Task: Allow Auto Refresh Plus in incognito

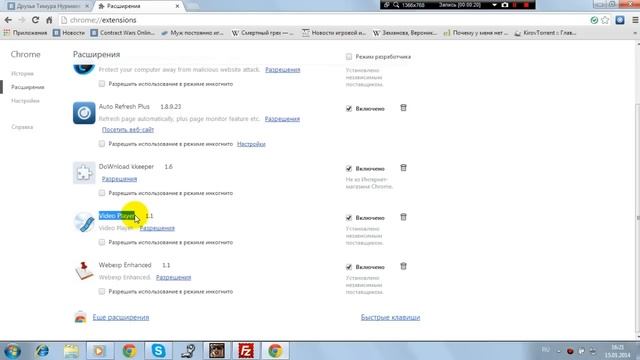Action: (102, 144)
